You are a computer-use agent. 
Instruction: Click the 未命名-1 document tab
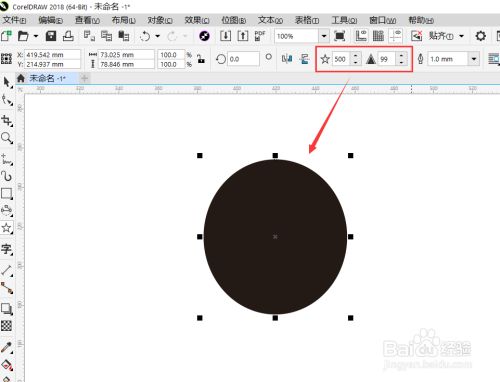47,78
